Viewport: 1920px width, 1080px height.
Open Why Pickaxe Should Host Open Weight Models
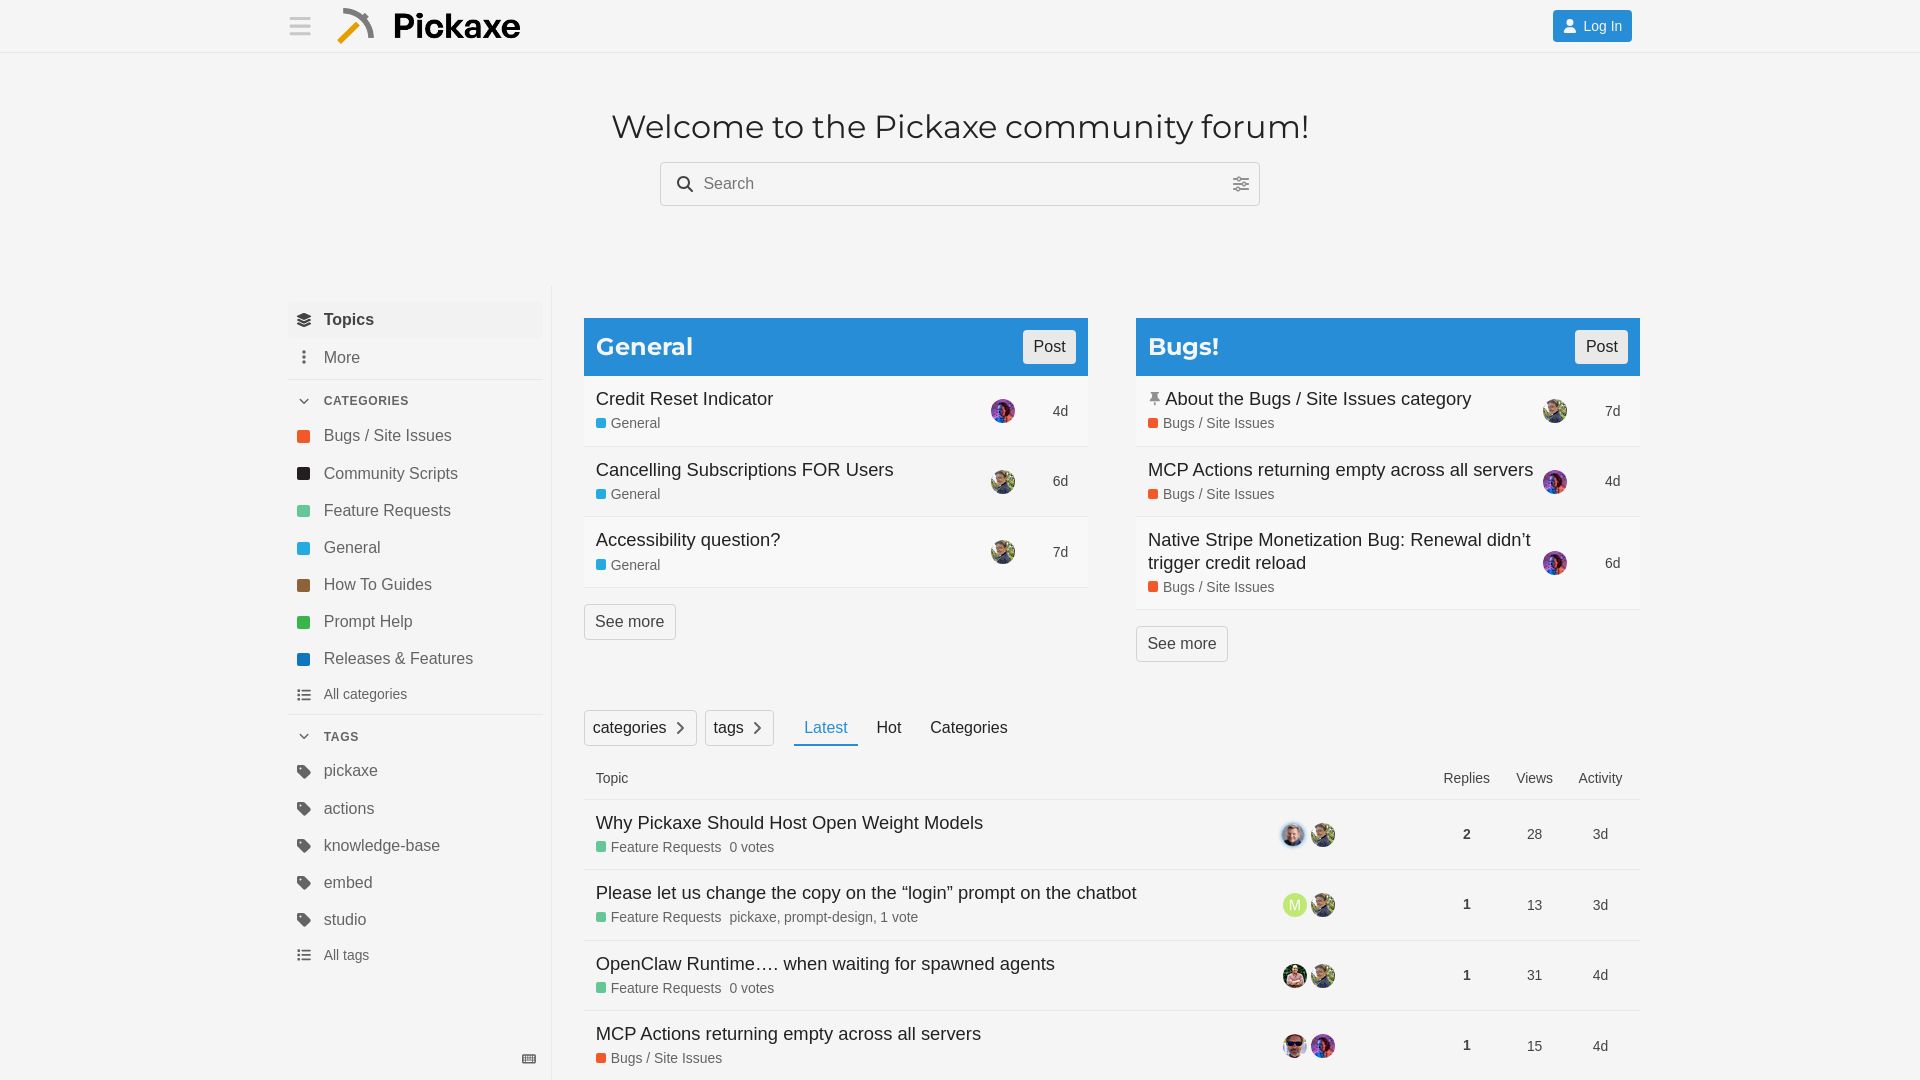tap(789, 823)
